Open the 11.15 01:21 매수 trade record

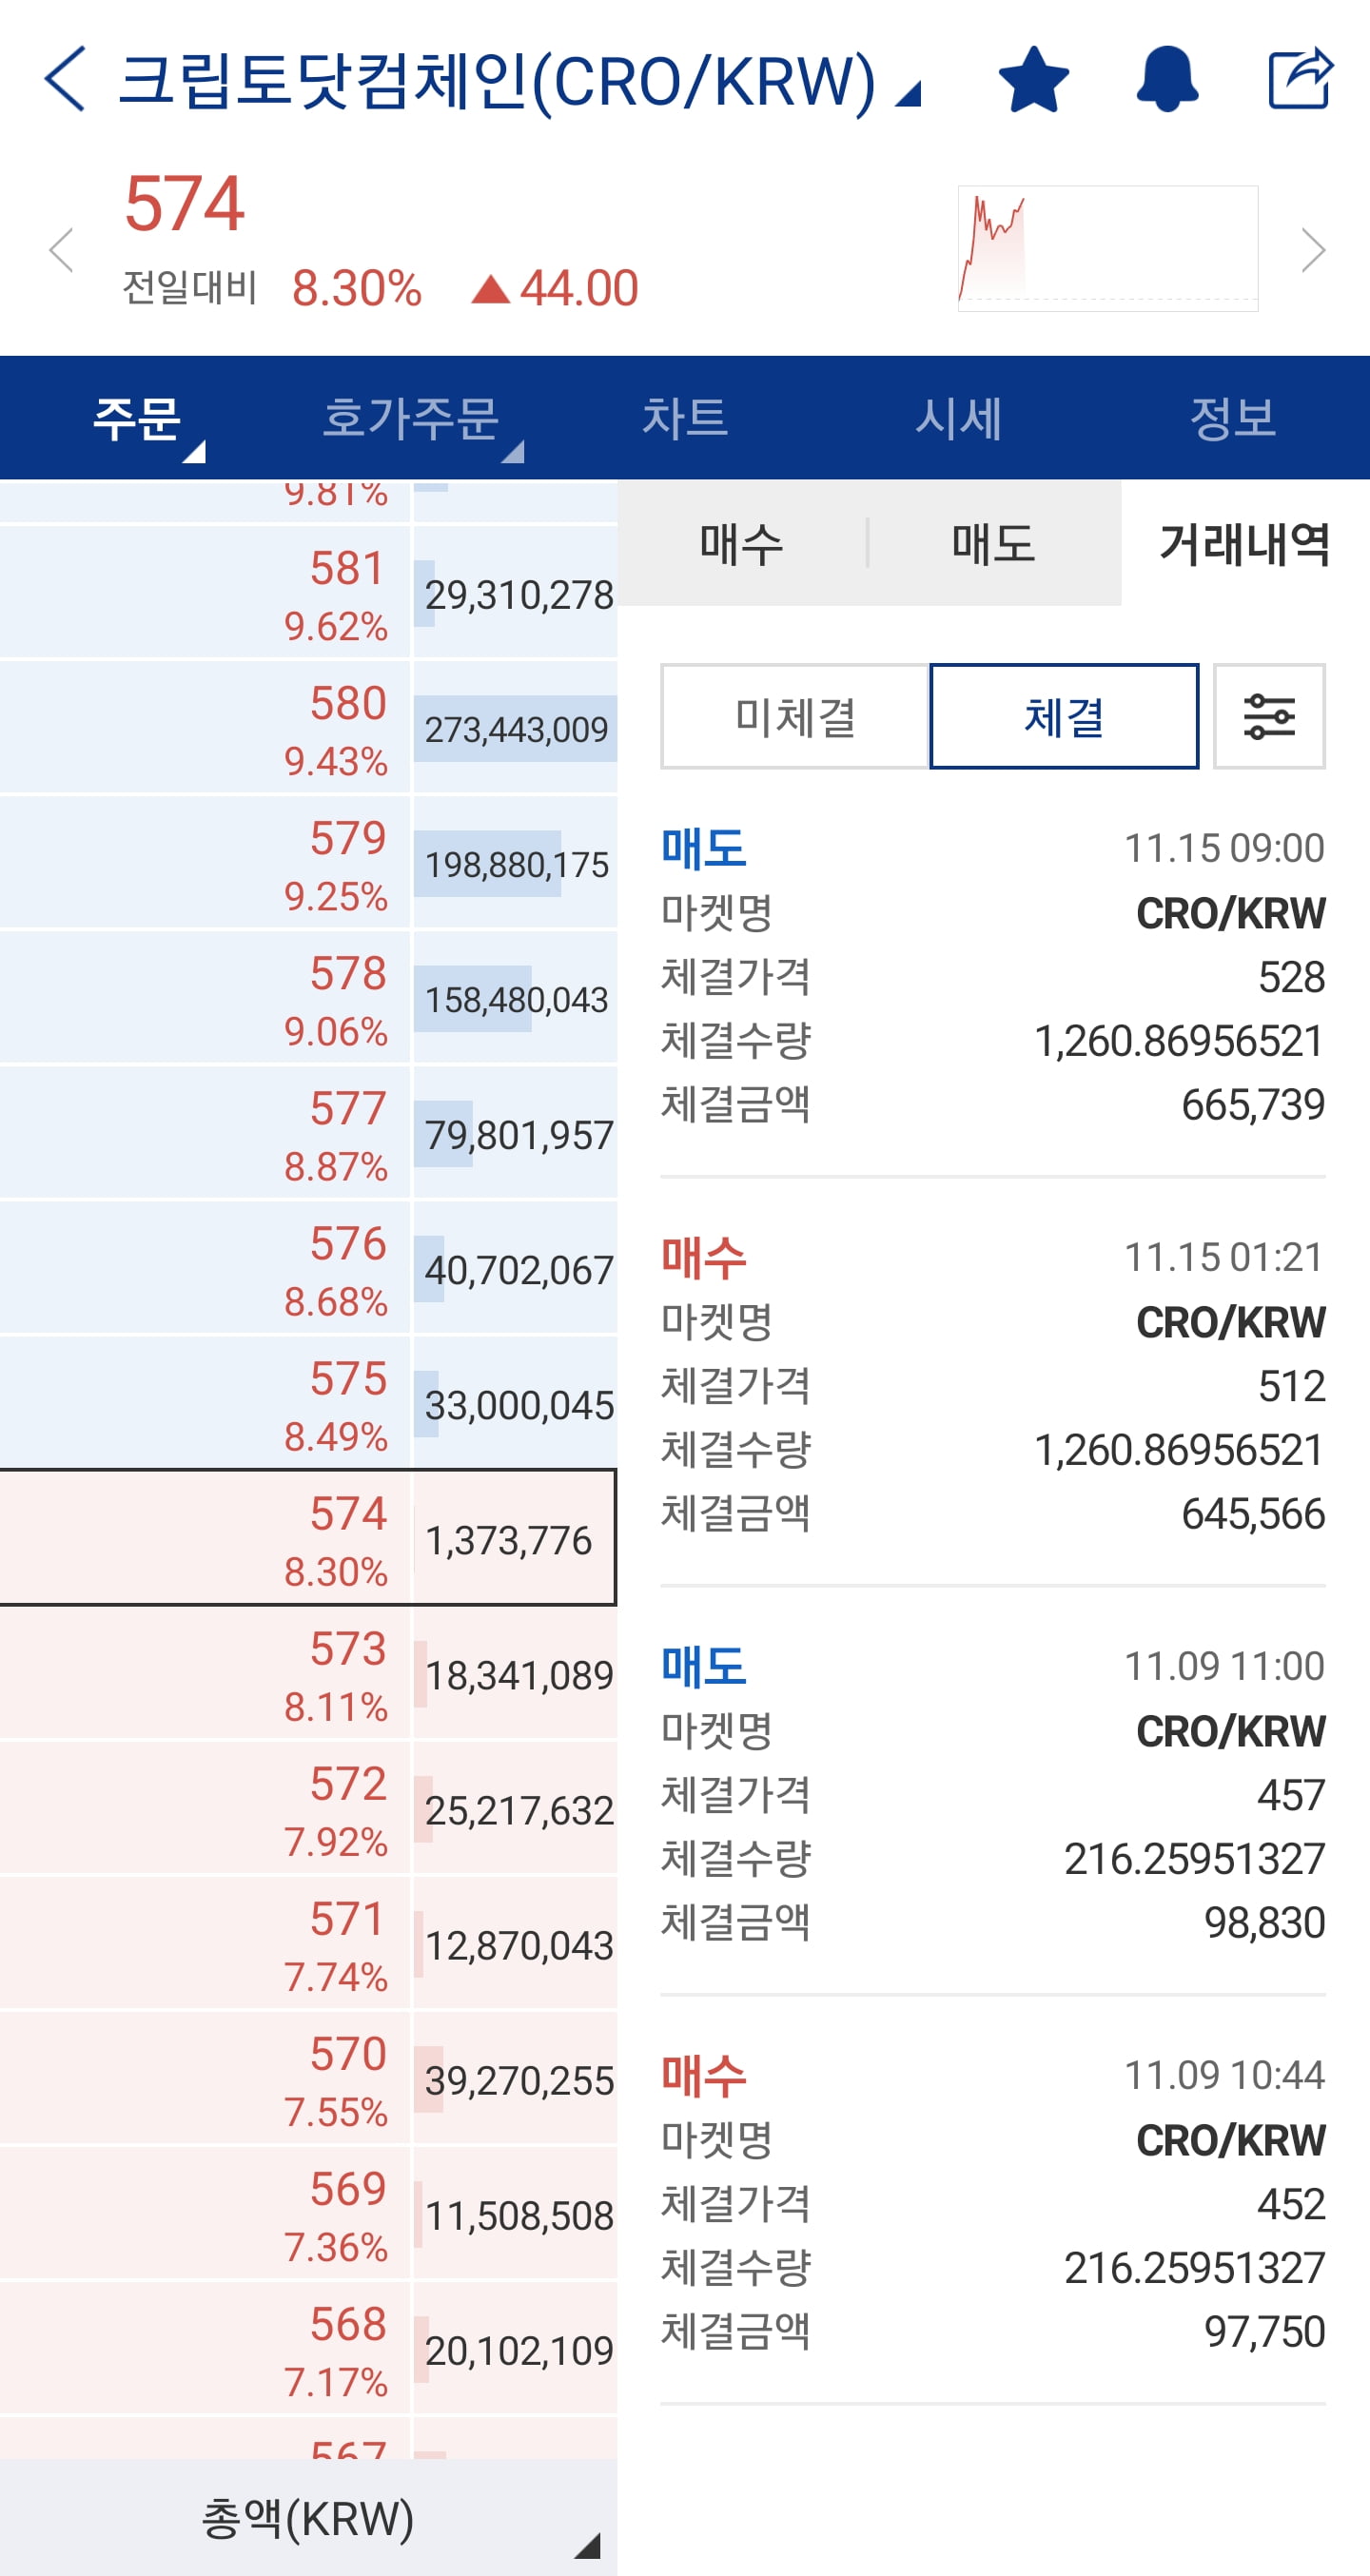point(993,1385)
